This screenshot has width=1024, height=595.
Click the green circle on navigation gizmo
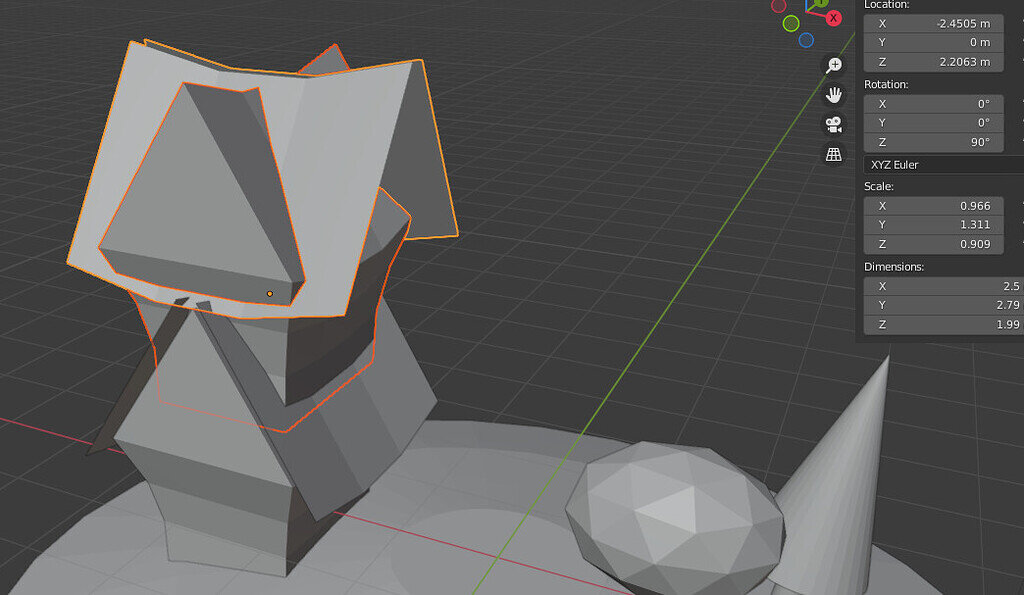pos(791,23)
